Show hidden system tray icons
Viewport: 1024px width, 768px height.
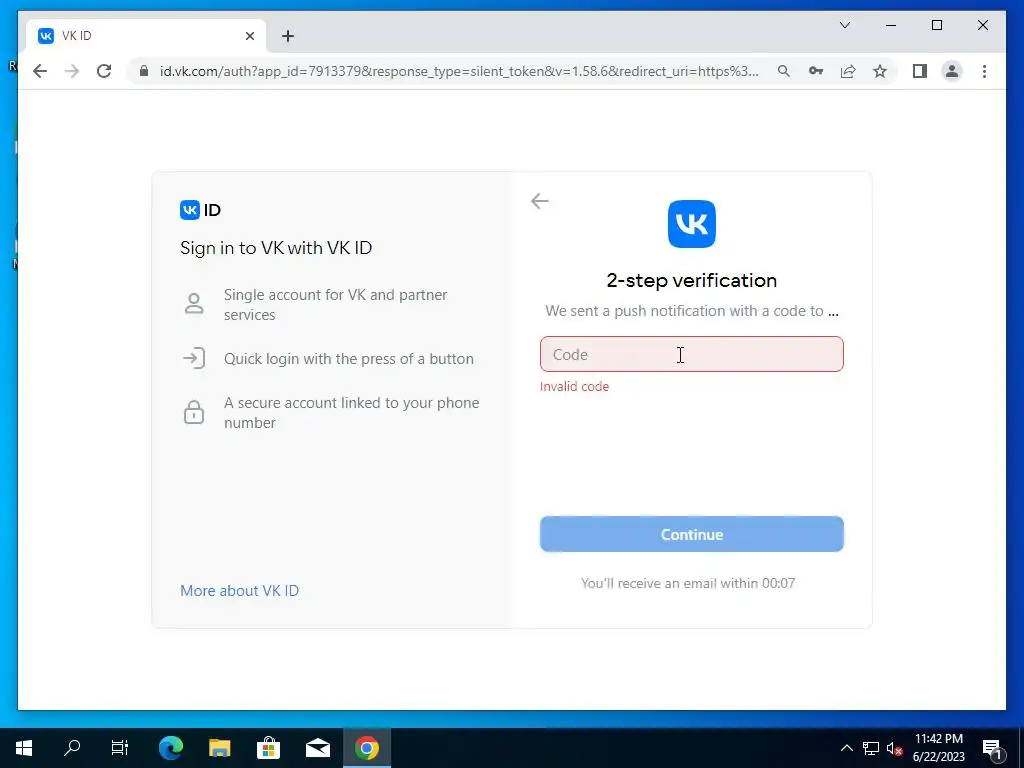coord(846,748)
